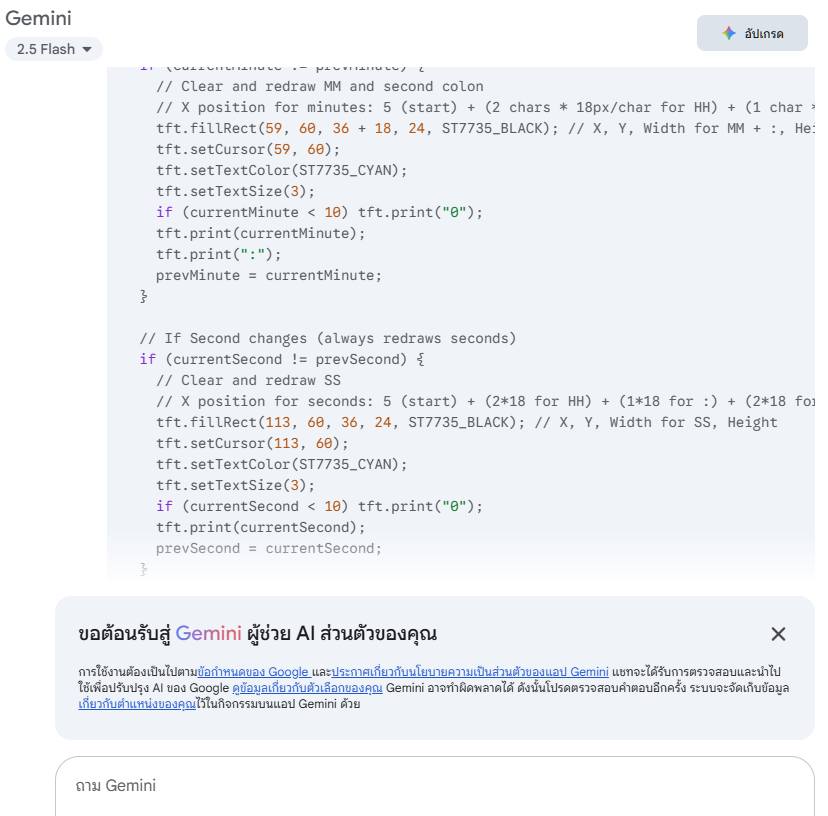This screenshot has width=828, height=816.
Task: Click the "// If Second changes" comment
Action: [x=328, y=339]
